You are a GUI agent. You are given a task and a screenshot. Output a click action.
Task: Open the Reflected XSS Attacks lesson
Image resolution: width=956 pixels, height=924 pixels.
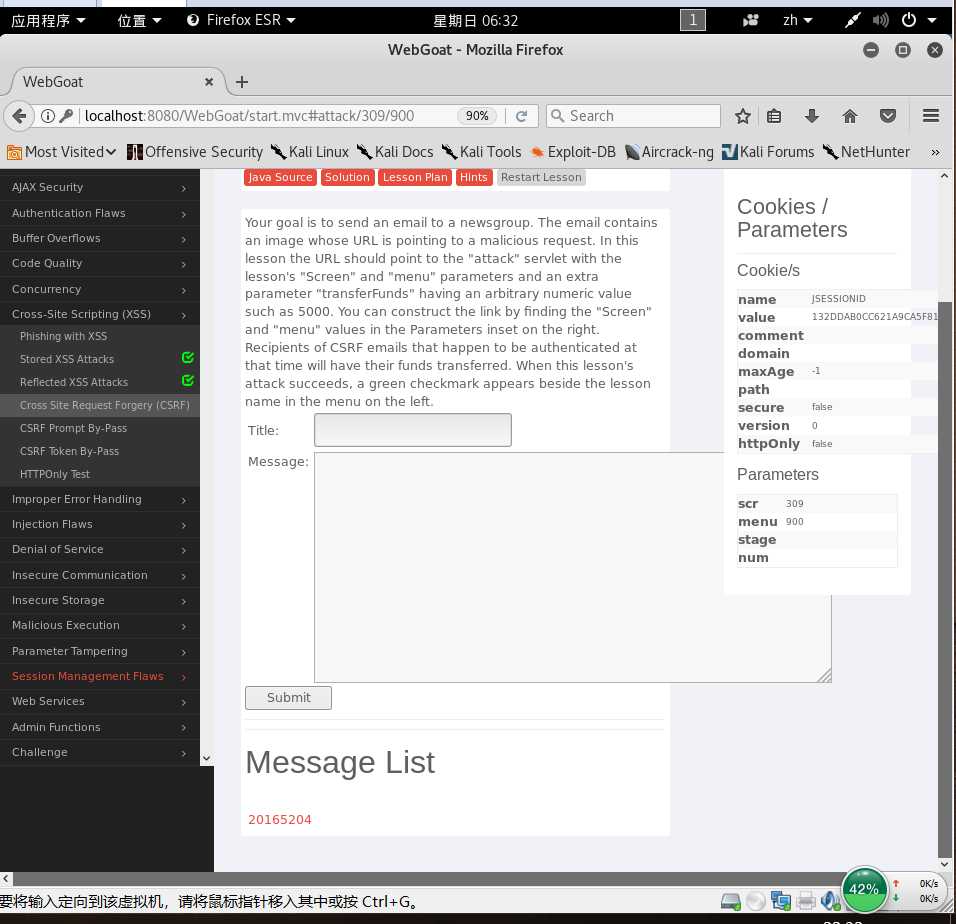[x=74, y=382]
